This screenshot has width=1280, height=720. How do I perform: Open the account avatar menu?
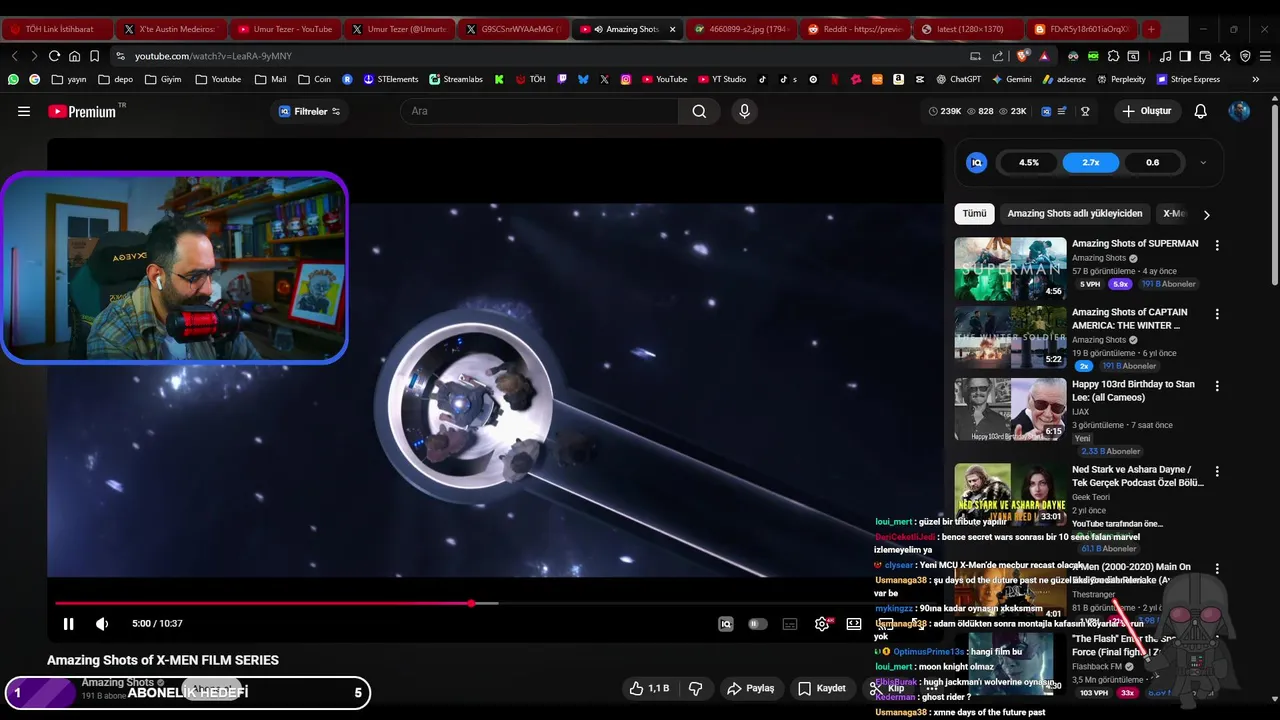pyautogui.click(x=1239, y=111)
